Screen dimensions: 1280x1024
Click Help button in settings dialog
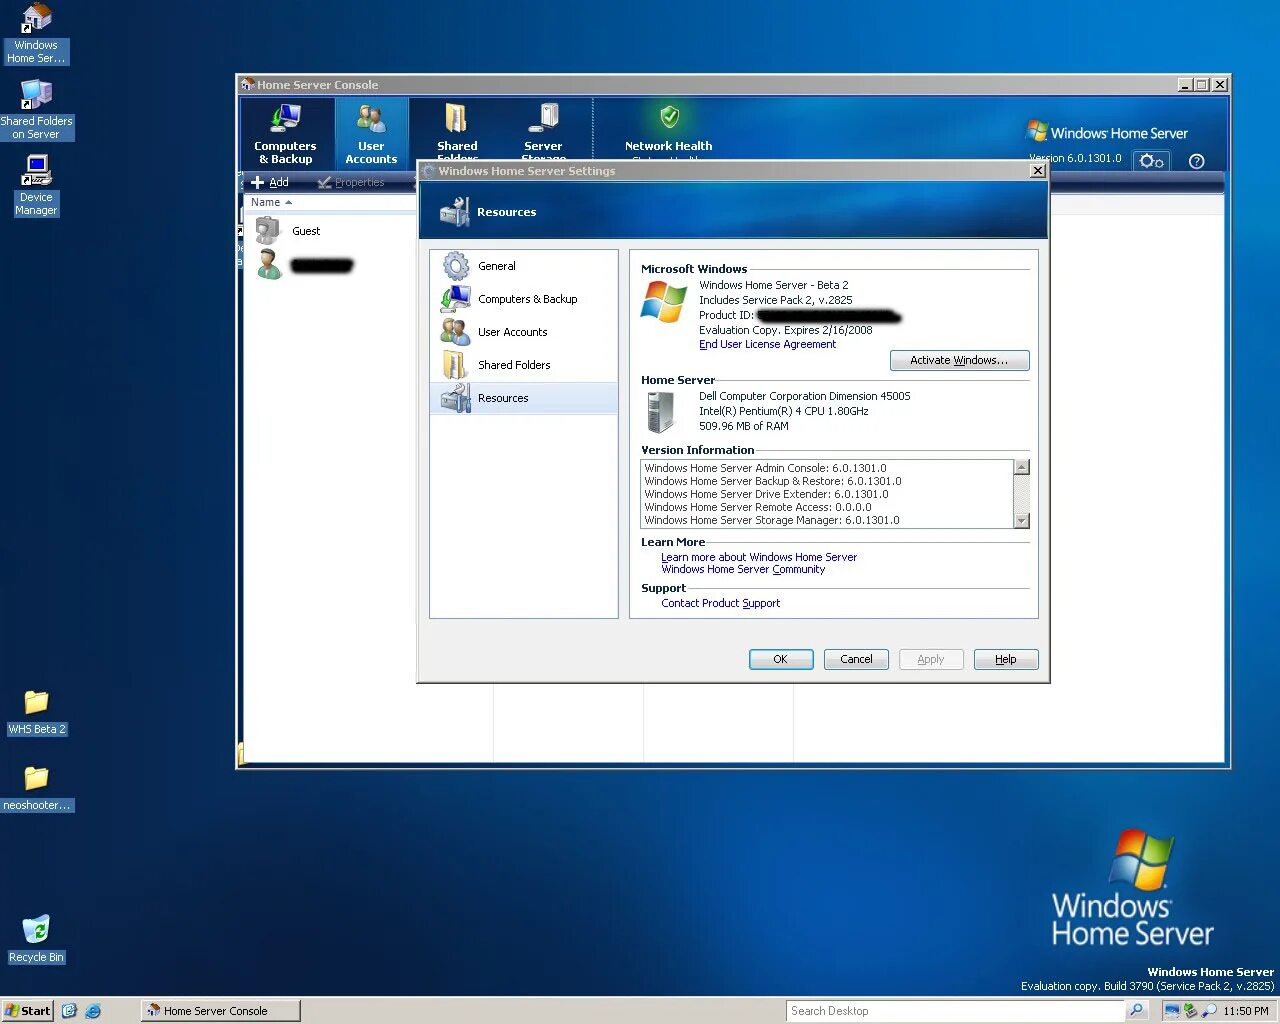pyautogui.click(x=1006, y=659)
